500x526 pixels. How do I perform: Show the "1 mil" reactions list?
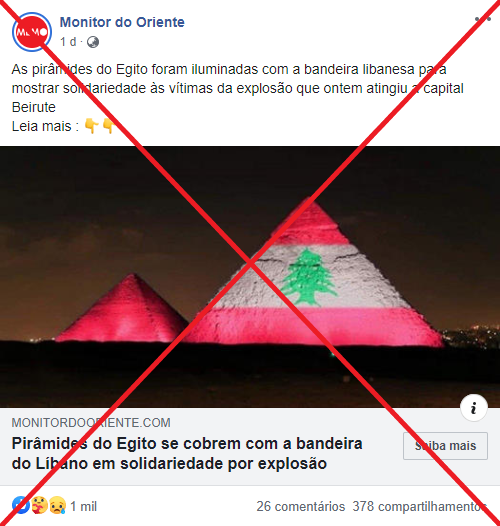(x=84, y=506)
